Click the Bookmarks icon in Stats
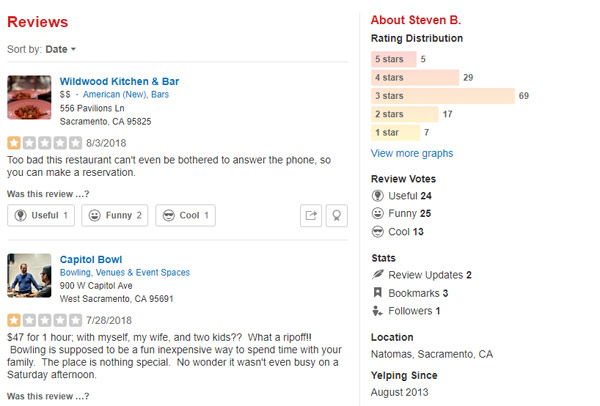The image size is (600, 406). (378, 293)
